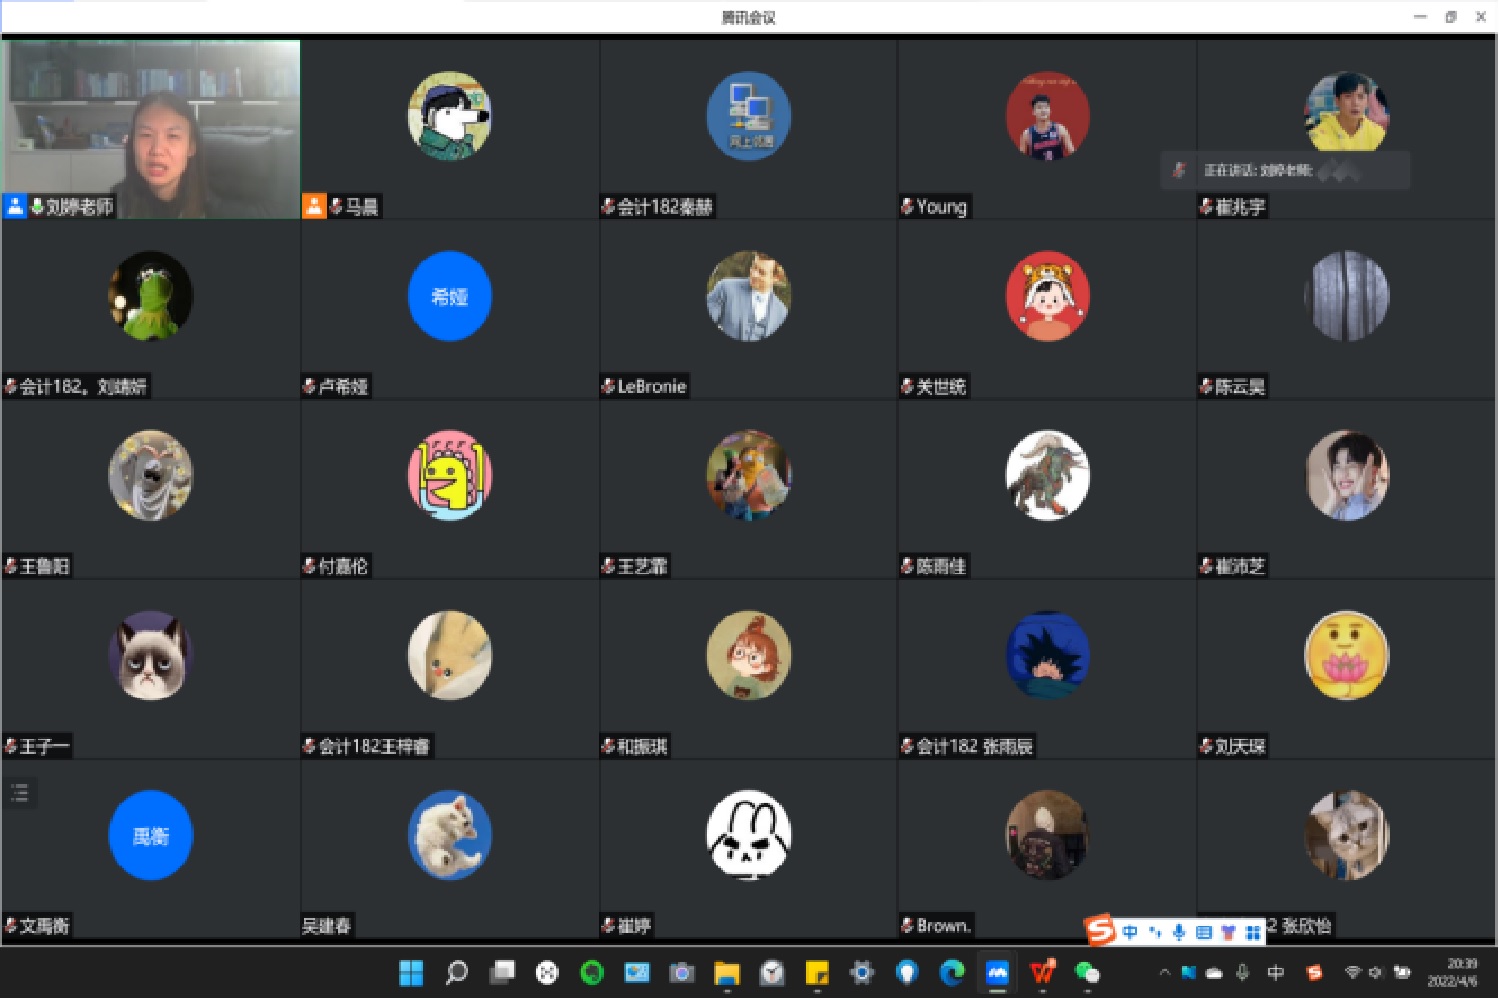This screenshot has height=1000, width=1500.
Task: Expand the hidden system tray icons chevron
Action: tap(1164, 972)
